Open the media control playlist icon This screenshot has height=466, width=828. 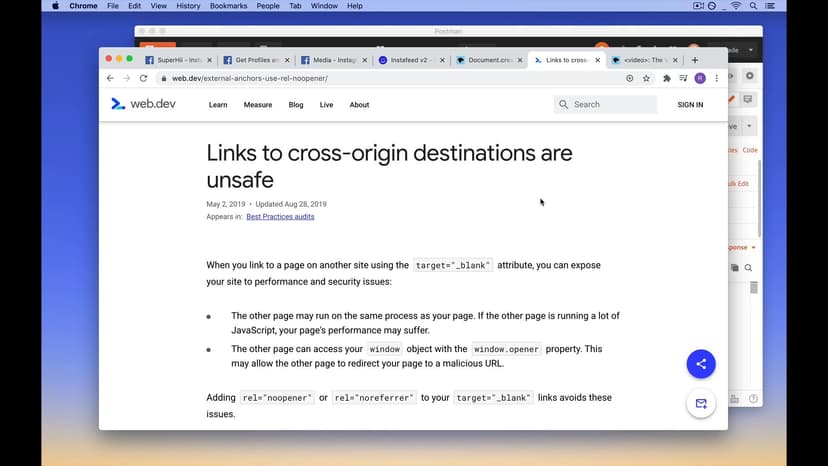coord(683,78)
